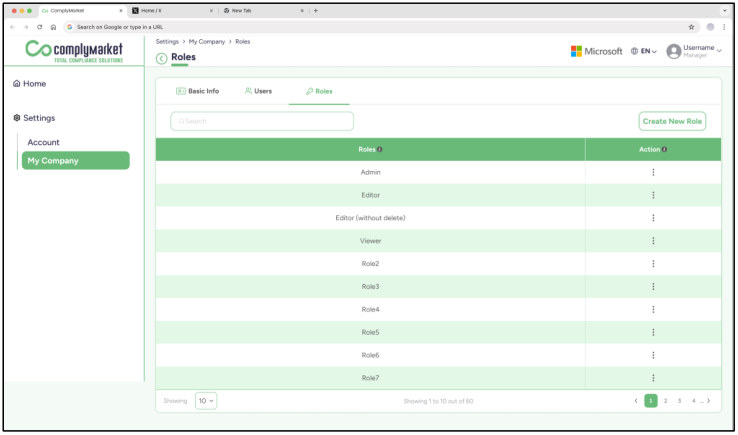Open the action menu for the Admin role
Viewport: 738px width, 435px height.
653,172
